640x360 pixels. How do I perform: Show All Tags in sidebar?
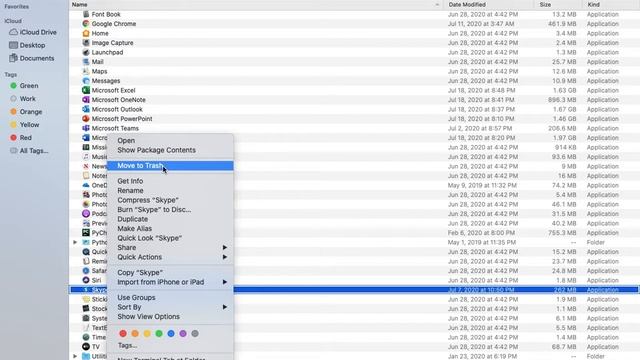coord(29,151)
